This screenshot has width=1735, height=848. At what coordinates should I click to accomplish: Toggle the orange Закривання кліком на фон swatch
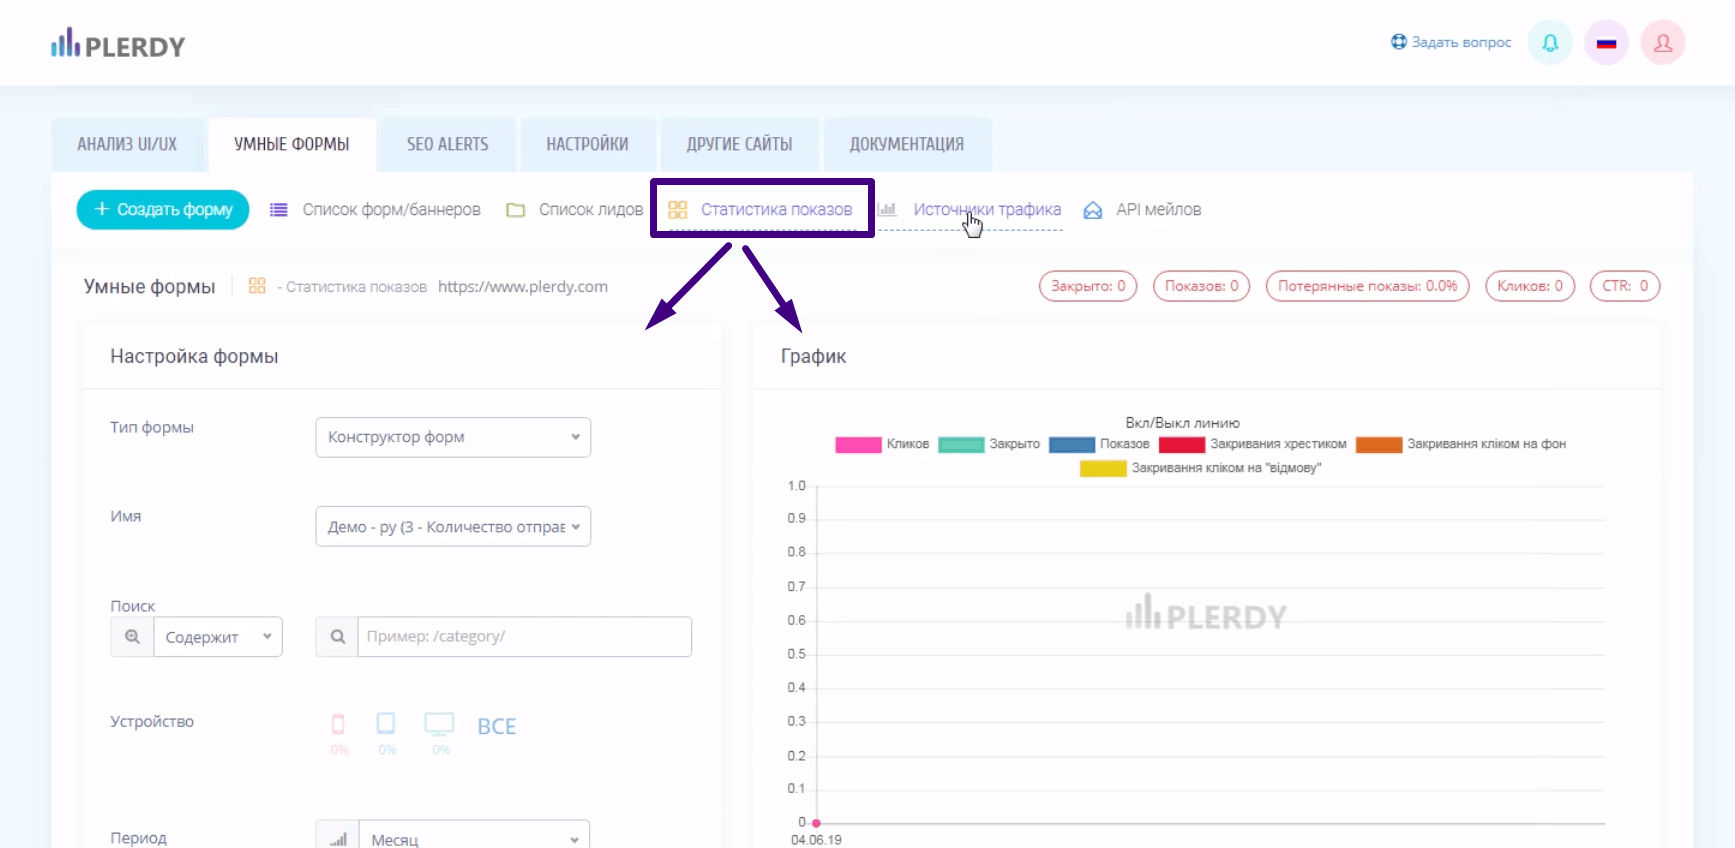[x=1379, y=445]
